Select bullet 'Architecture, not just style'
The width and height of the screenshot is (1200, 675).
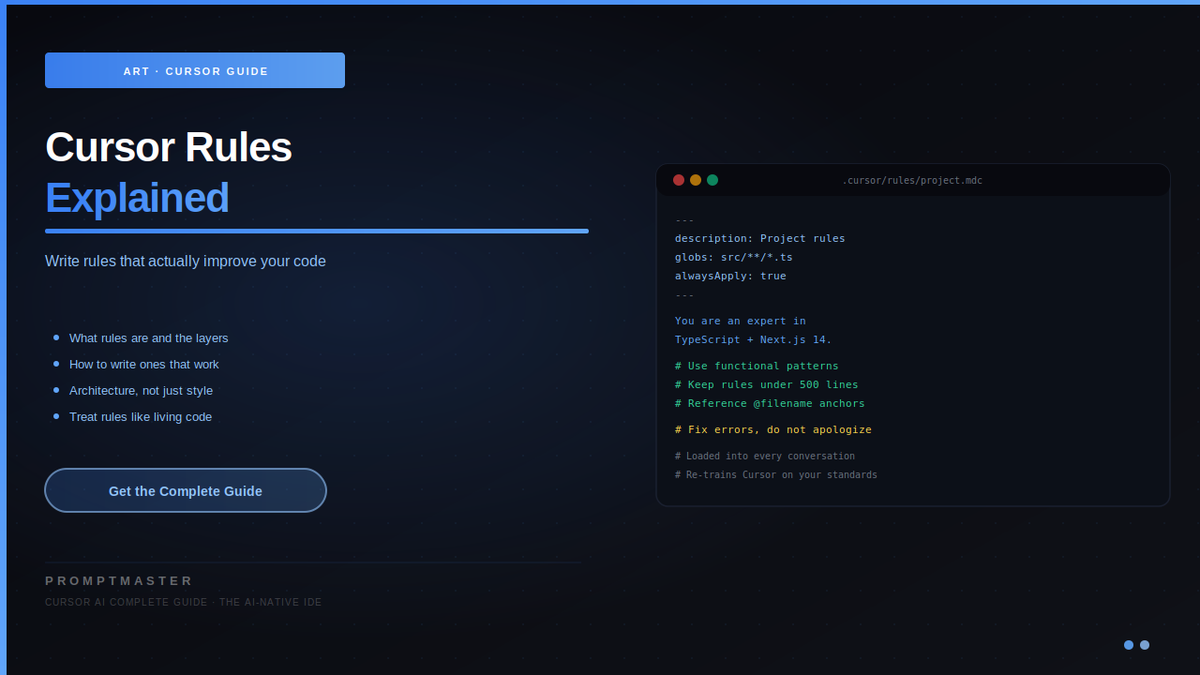point(141,390)
